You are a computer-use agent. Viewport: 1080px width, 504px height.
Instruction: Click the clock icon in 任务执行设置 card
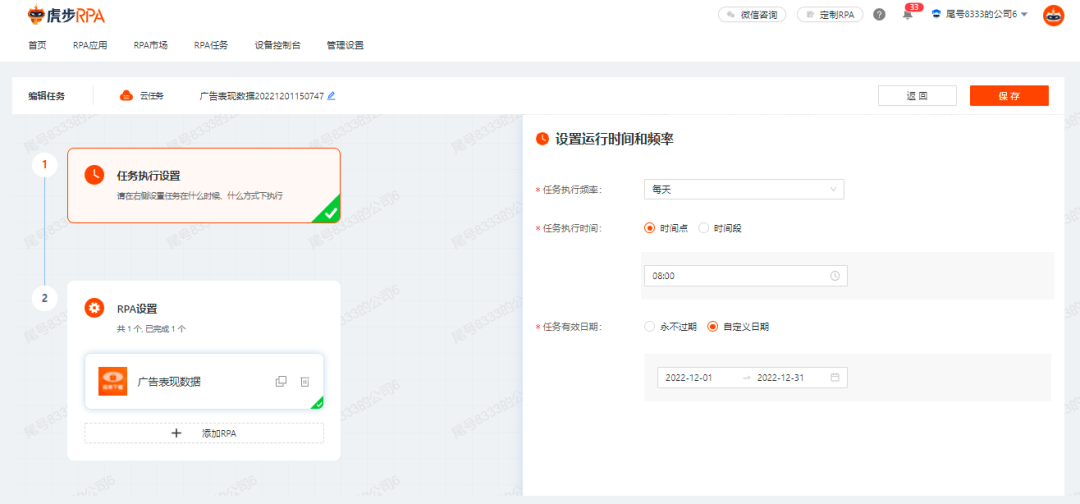point(94,175)
